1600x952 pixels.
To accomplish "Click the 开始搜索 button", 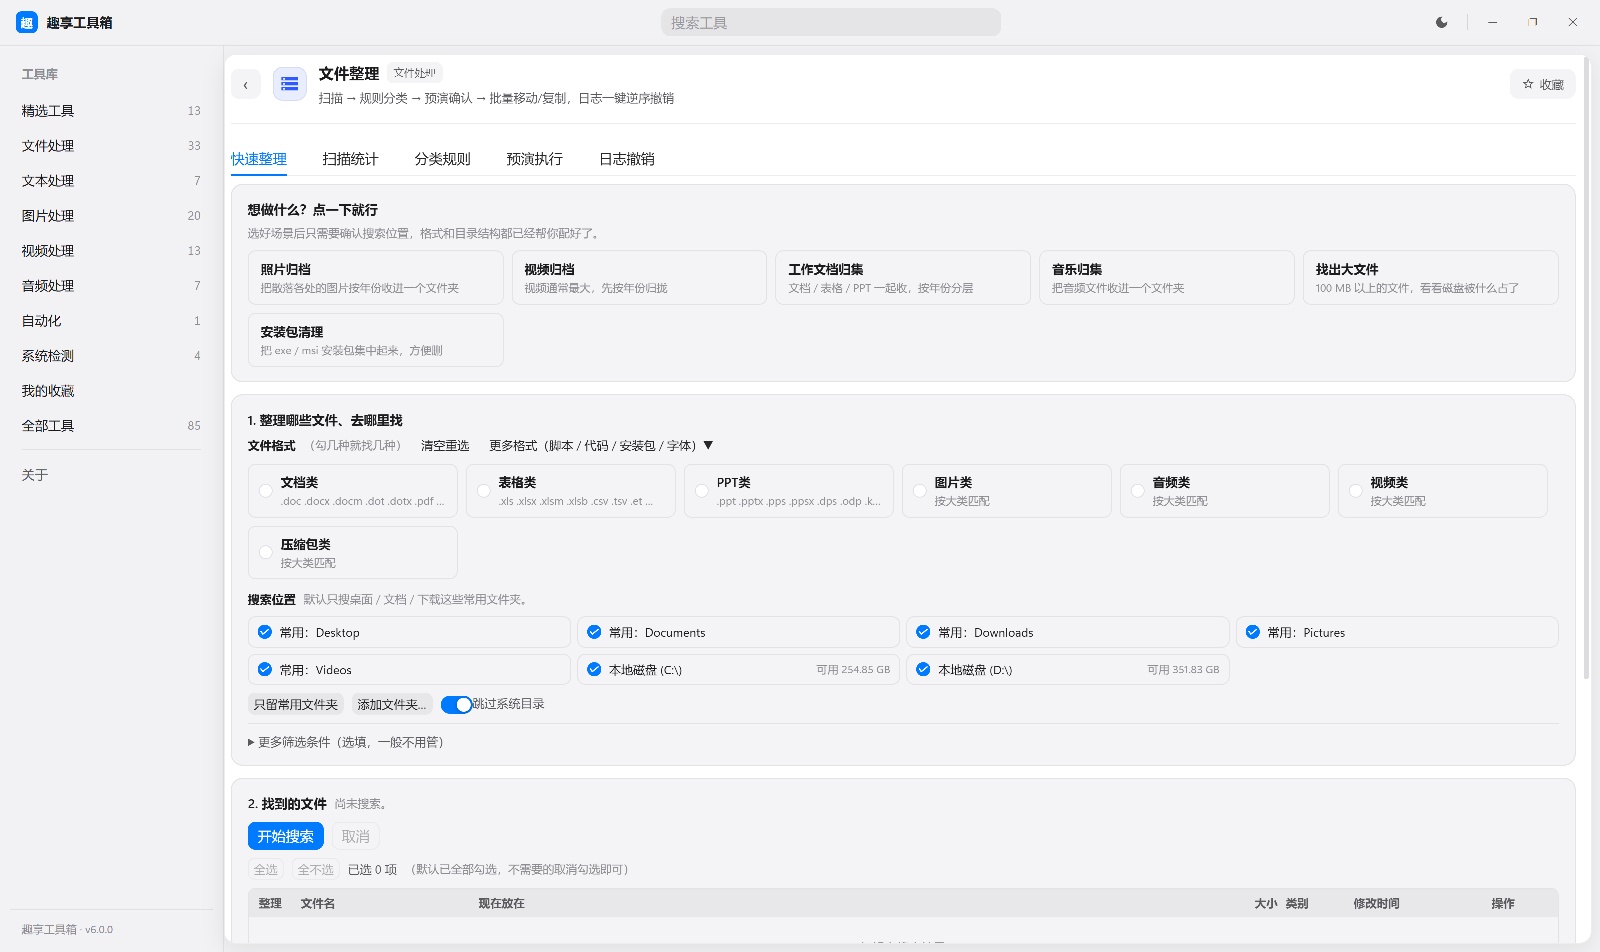I will 286,836.
